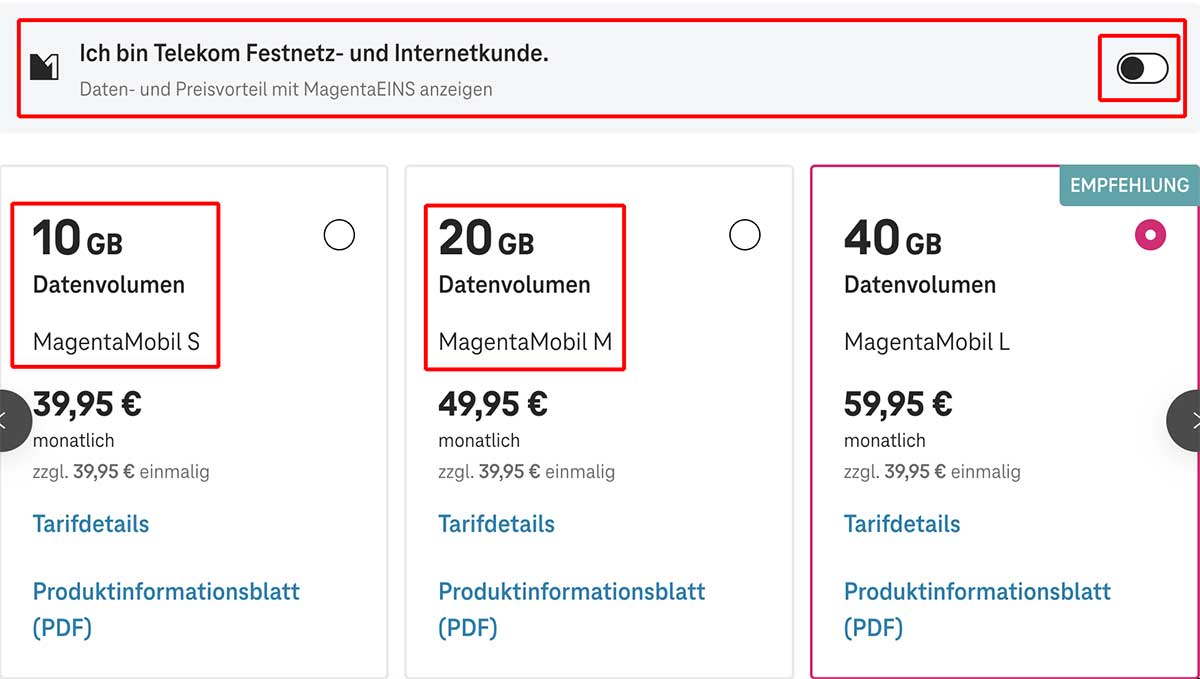This screenshot has height=679, width=1200.
Task: Click the EMPFEHLUNG badge
Action: click(1128, 186)
